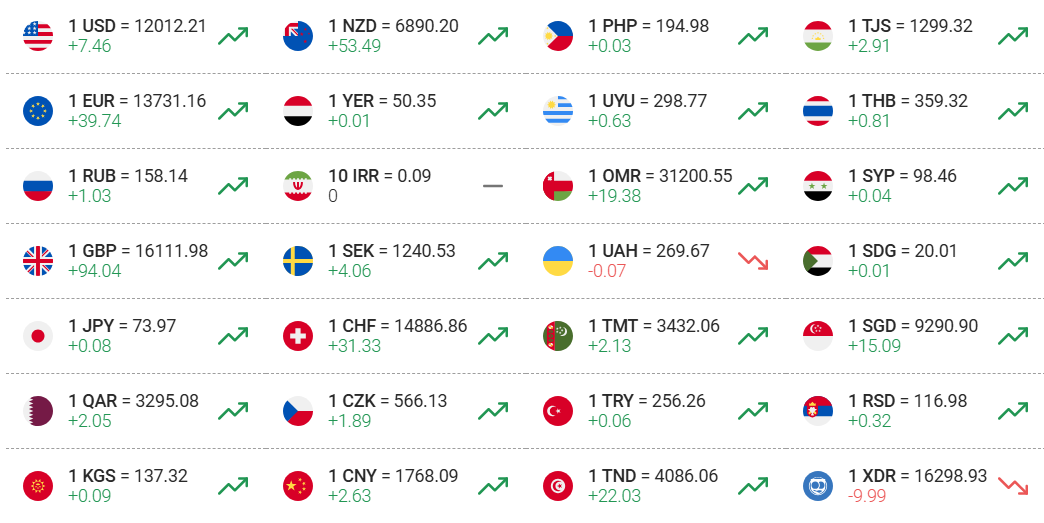Click the flat dash indicator for IRR
The image size is (1044, 523).
click(x=493, y=186)
